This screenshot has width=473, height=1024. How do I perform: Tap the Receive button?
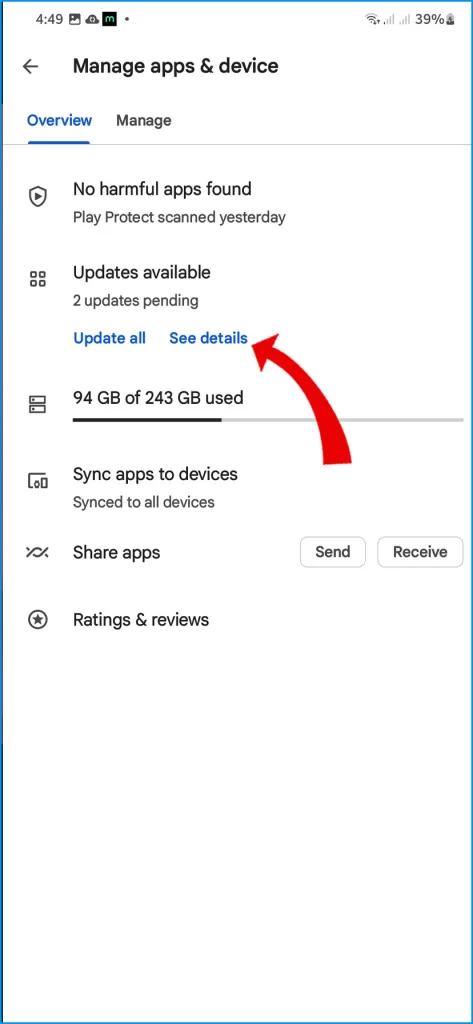tap(420, 552)
